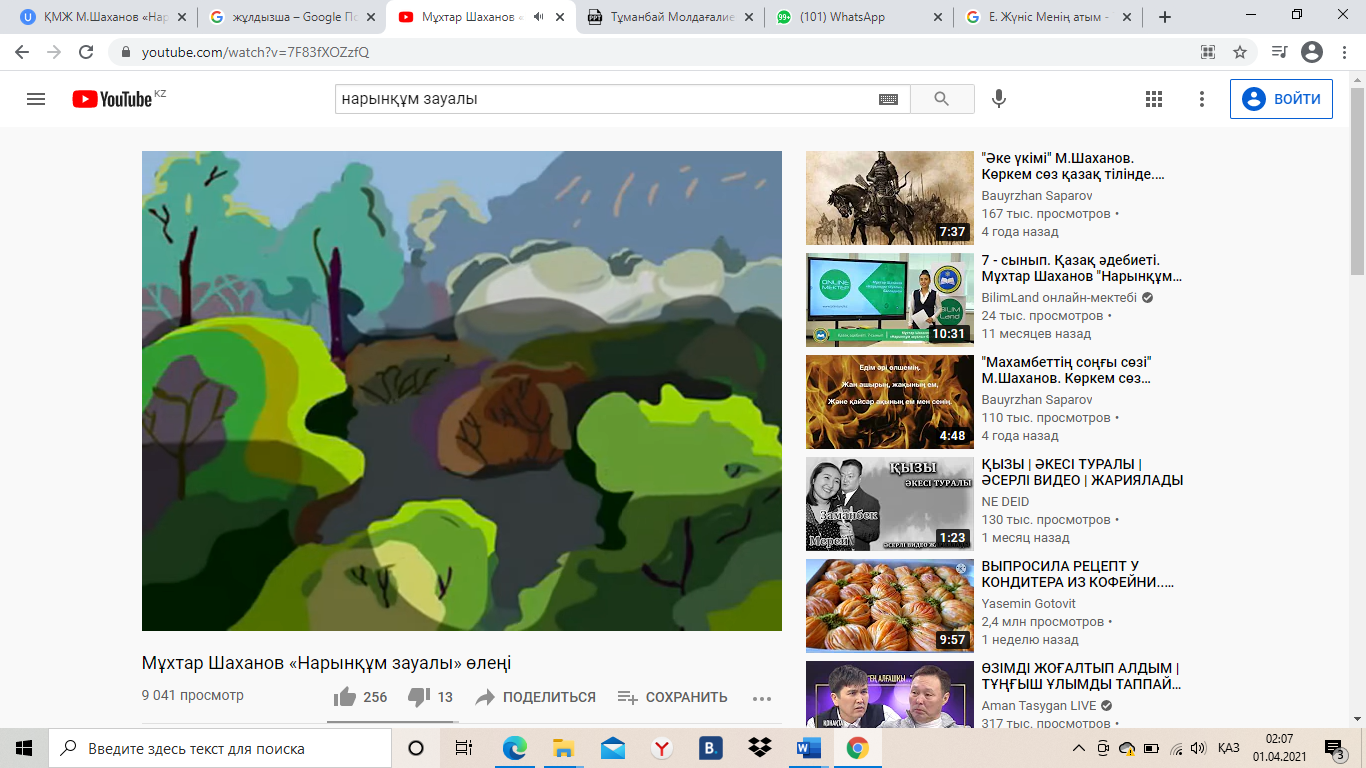Open the BilimLand онлайн-мектебі channel link
The width and height of the screenshot is (1366, 768).
point(1059,298)
